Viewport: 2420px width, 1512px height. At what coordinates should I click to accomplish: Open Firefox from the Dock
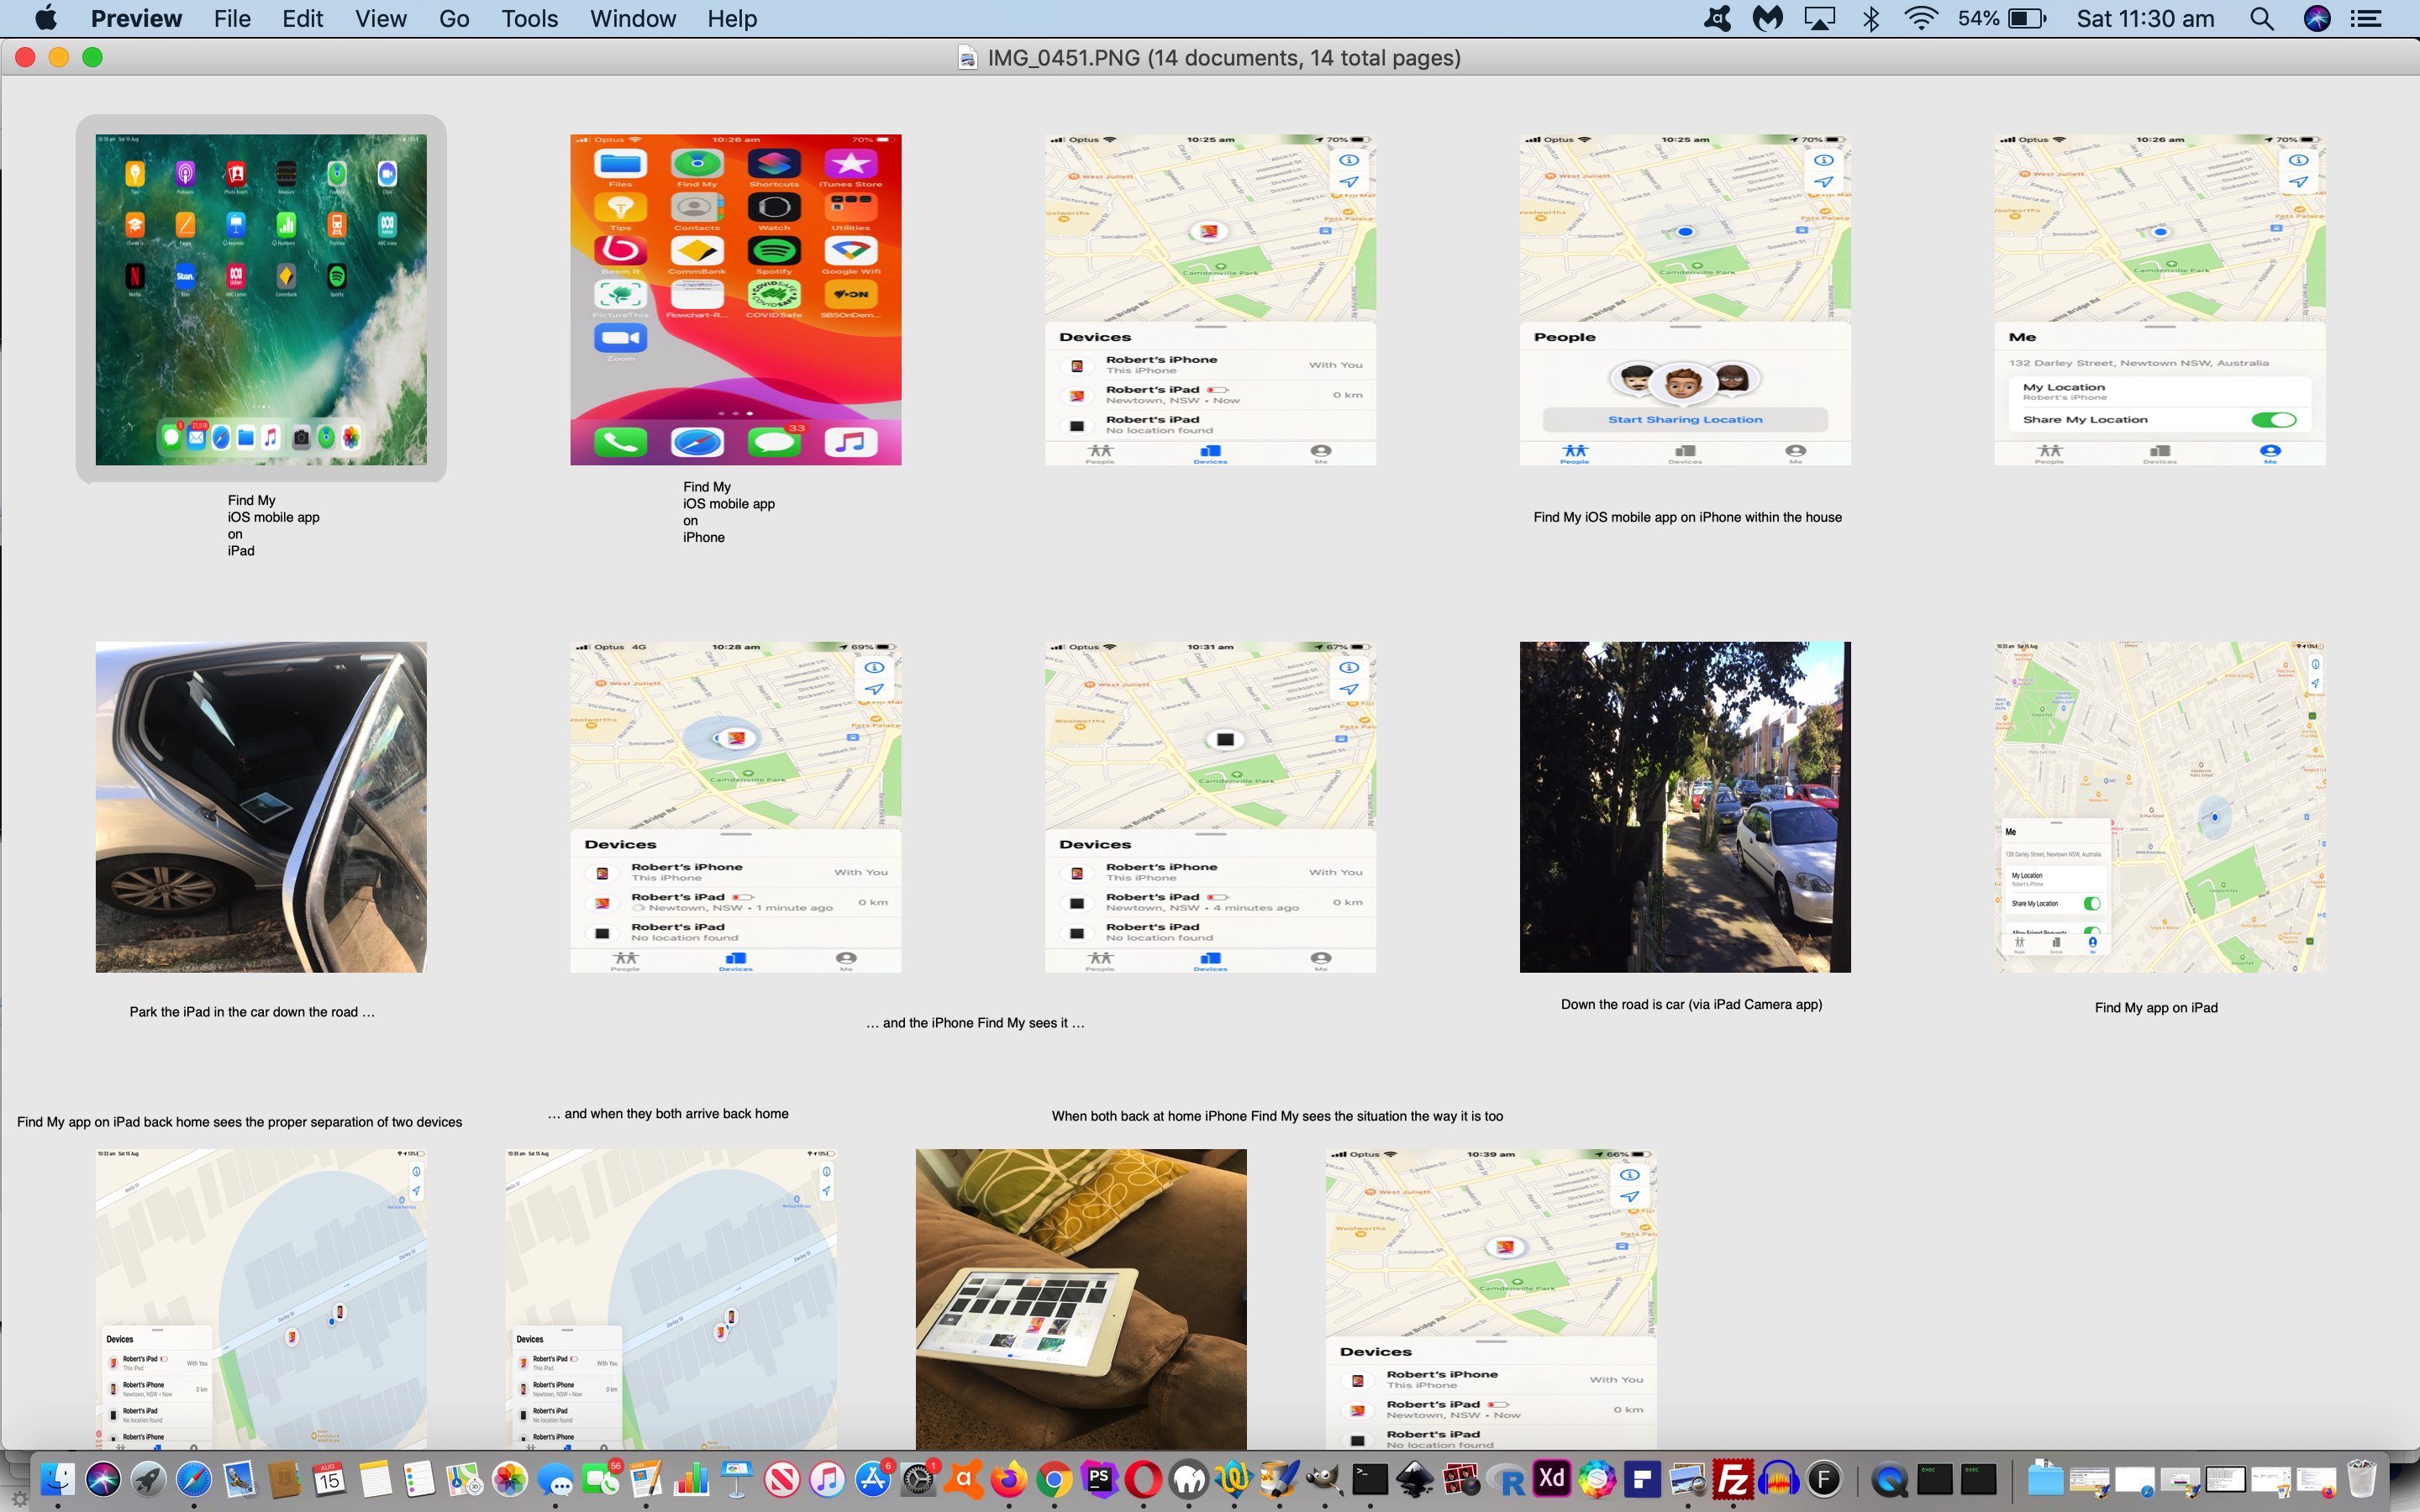(x=1009, y=1479)
